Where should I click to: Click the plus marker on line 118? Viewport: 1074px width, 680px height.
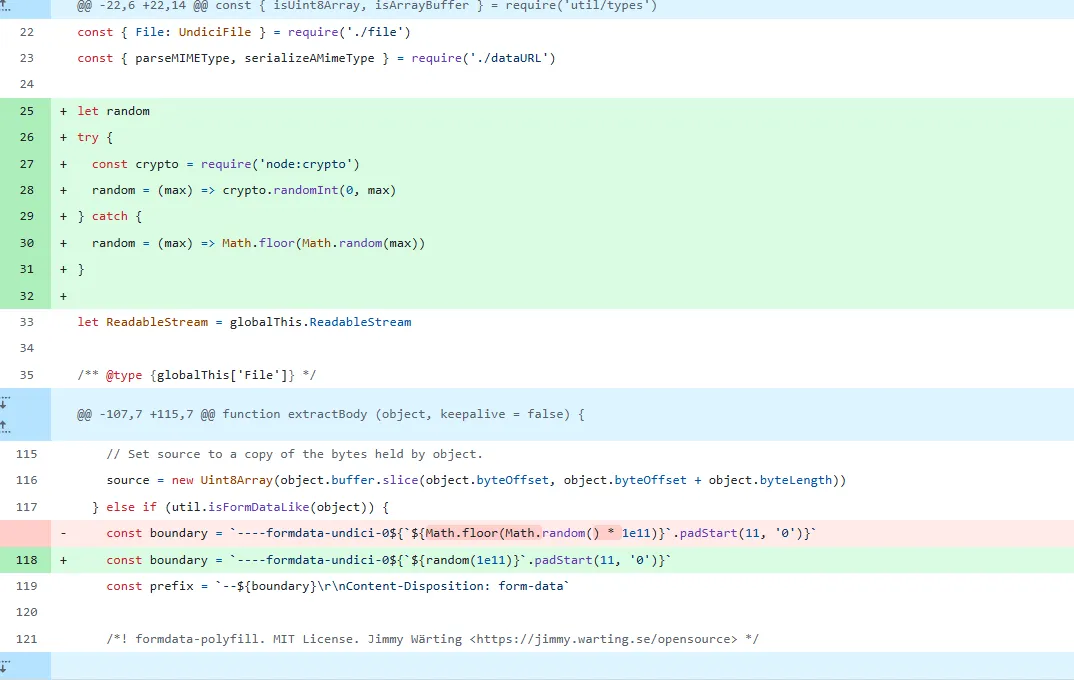(64, 560)
